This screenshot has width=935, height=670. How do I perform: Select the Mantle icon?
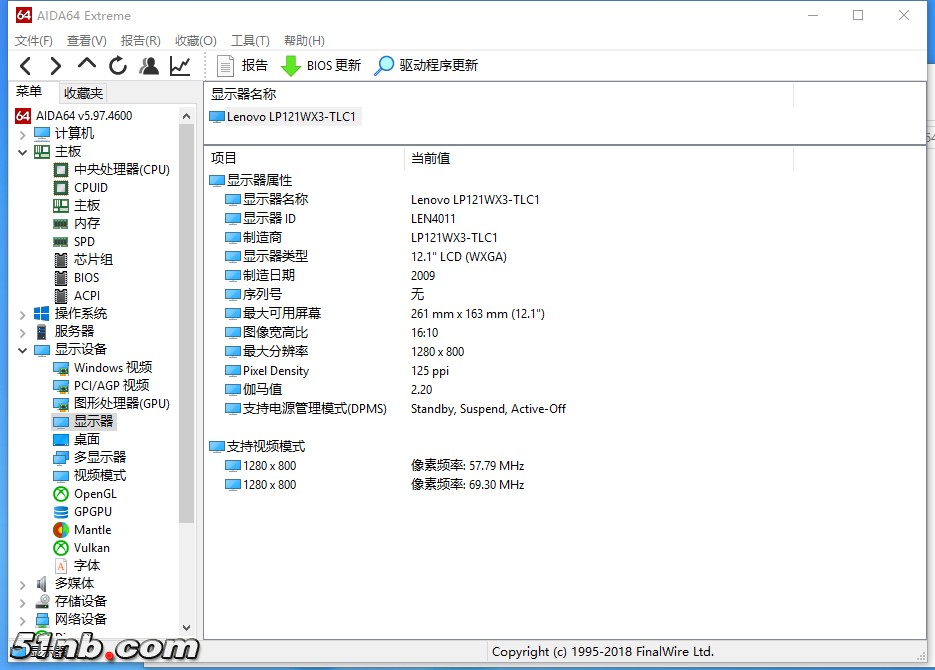[61, 529]
